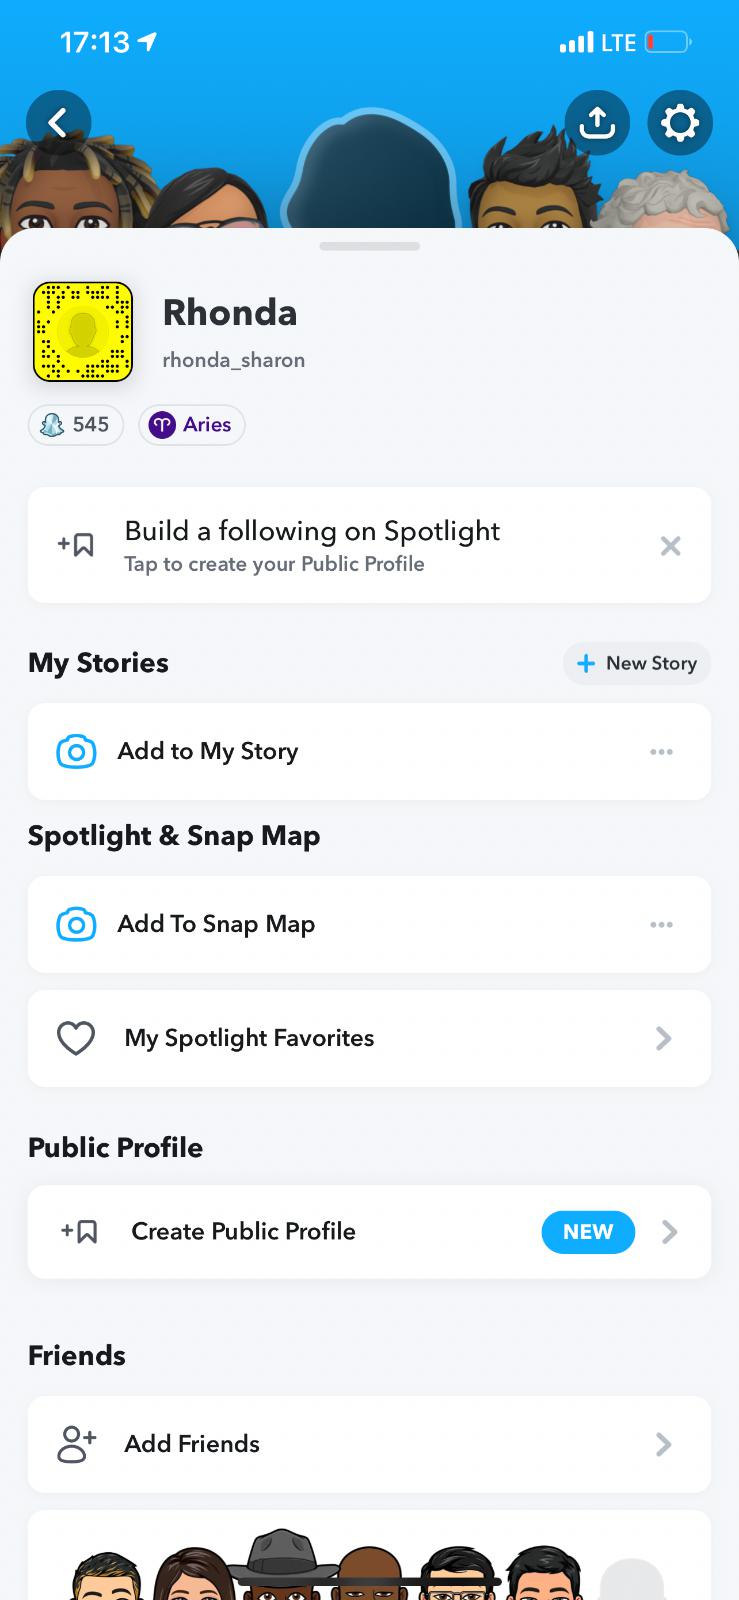Tap the Add Friends person icon
739x1600 pixels.
click(76, 1445)
